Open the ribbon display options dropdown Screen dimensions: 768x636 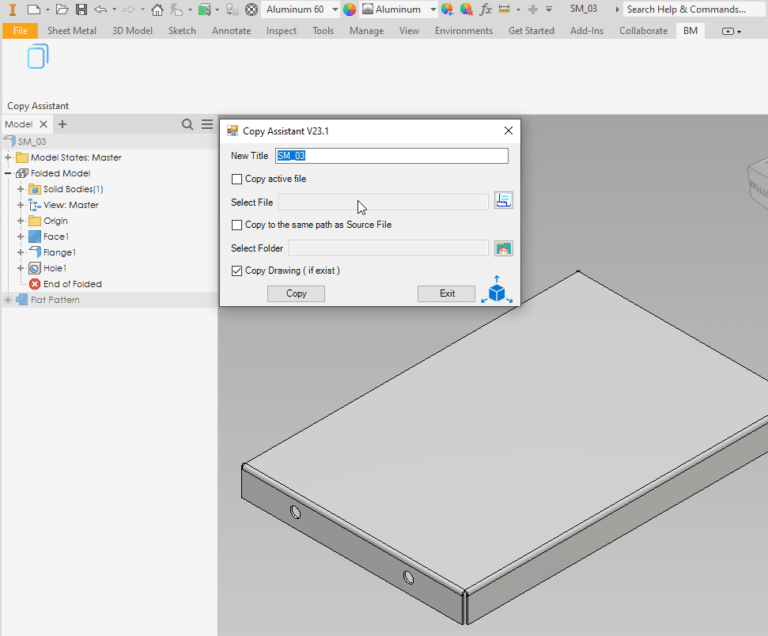[731, 31]
